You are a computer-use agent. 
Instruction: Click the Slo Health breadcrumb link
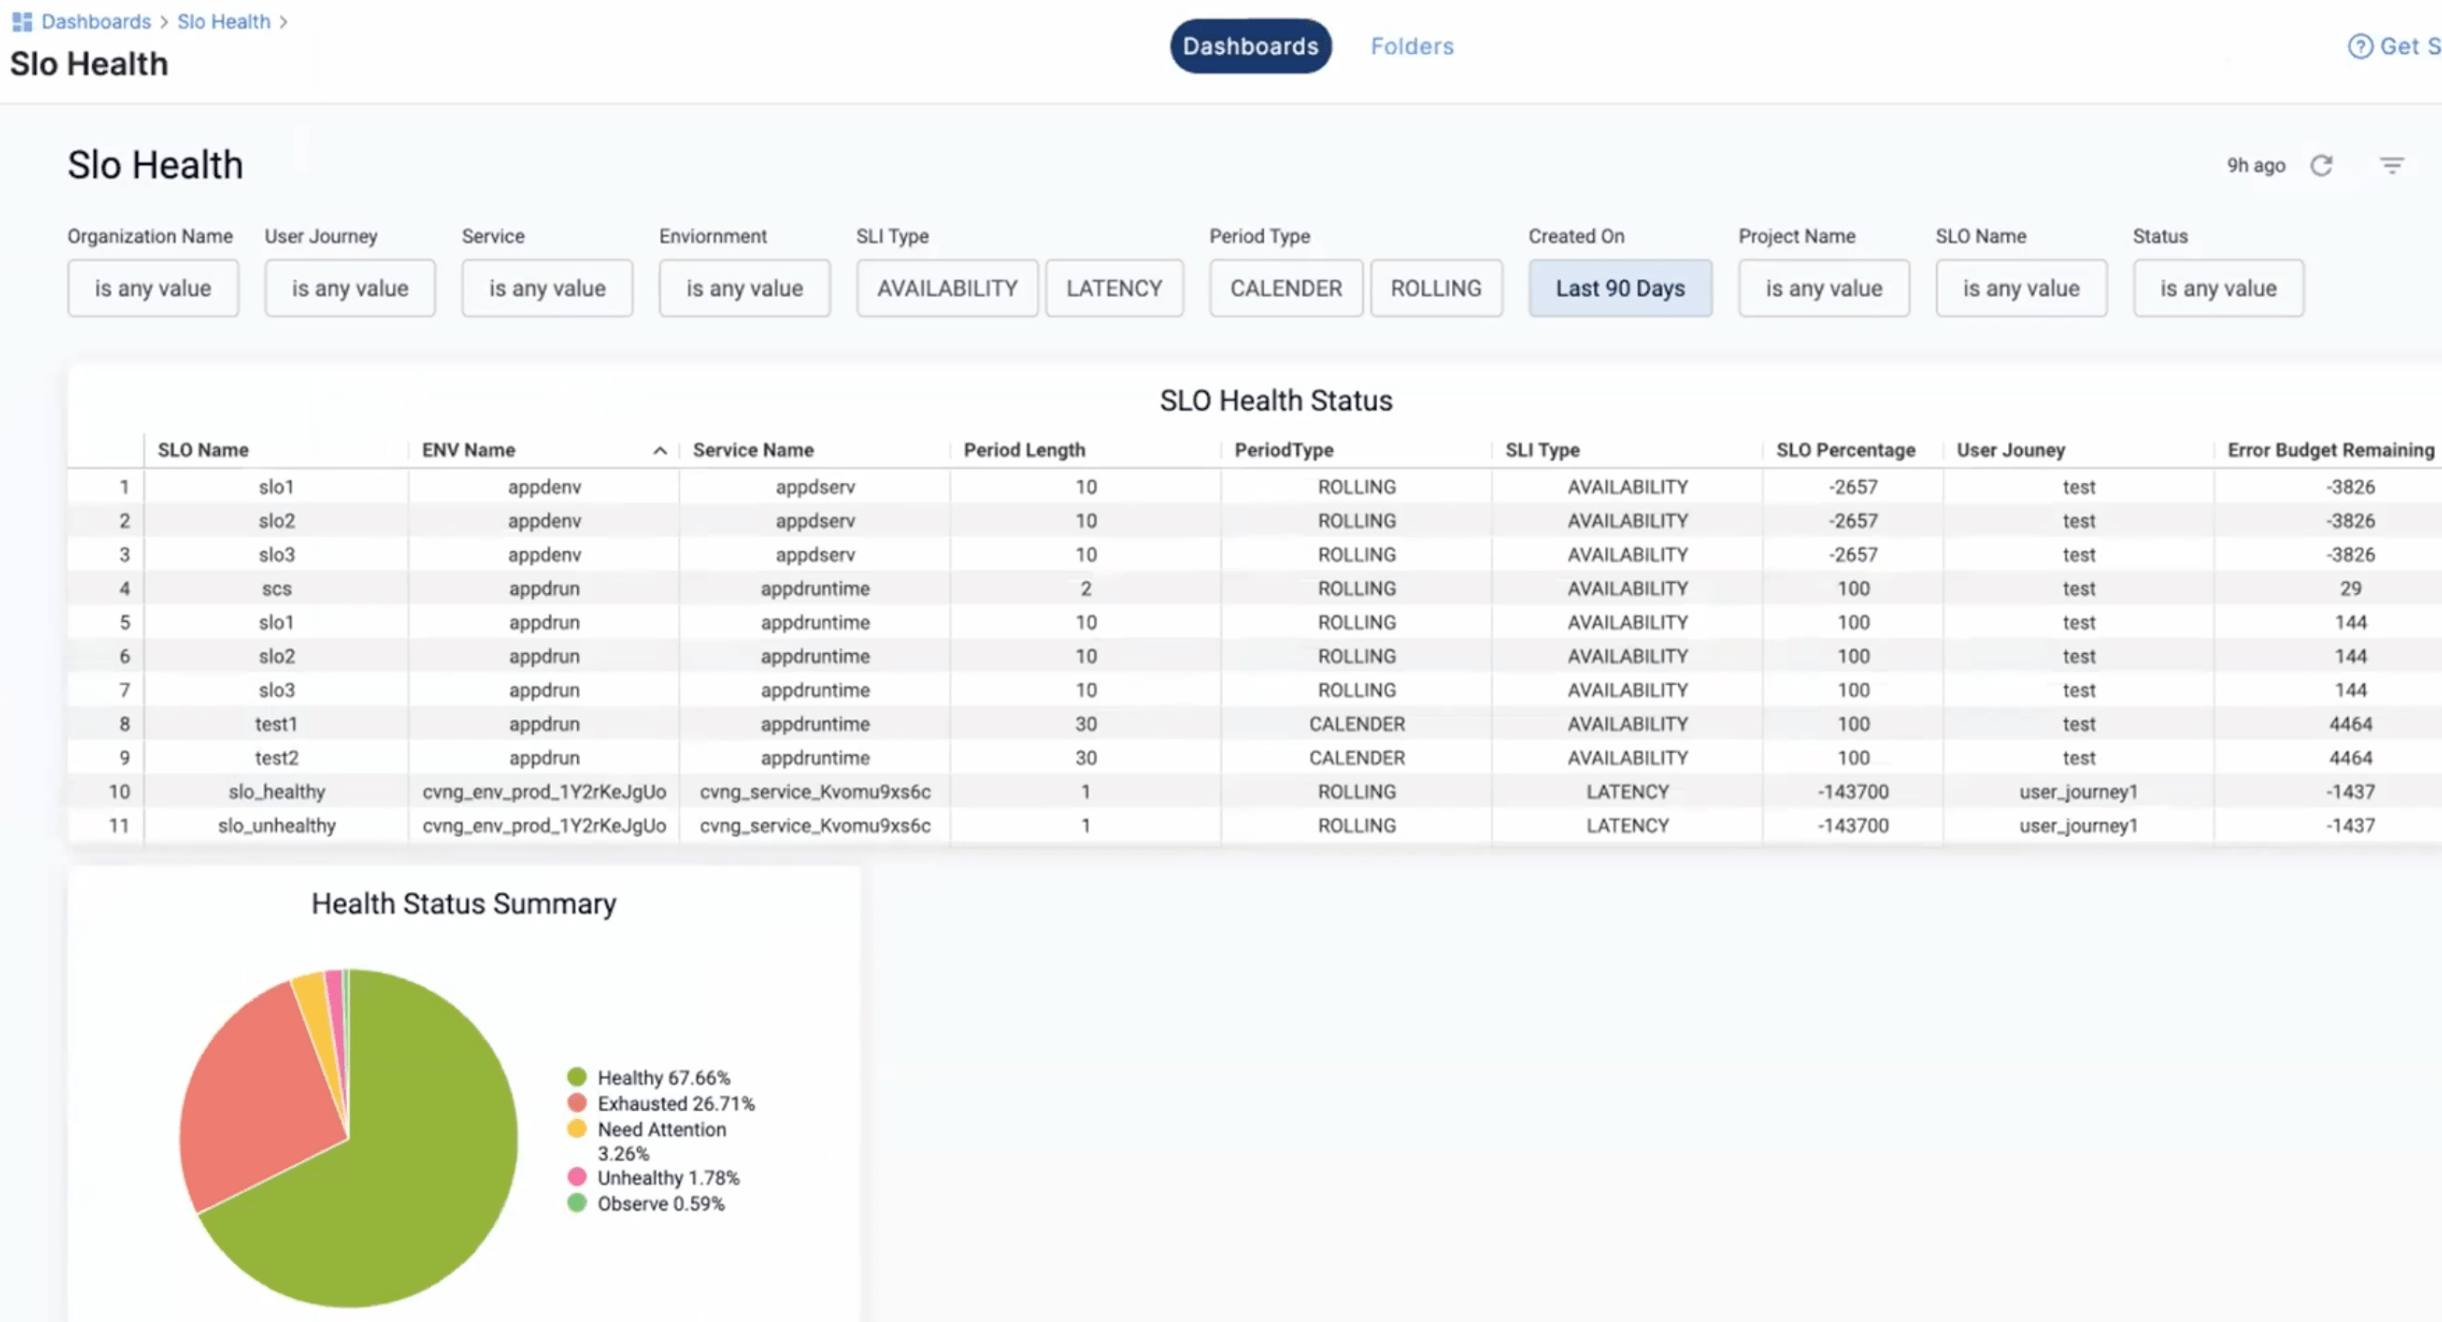[223, 21]
